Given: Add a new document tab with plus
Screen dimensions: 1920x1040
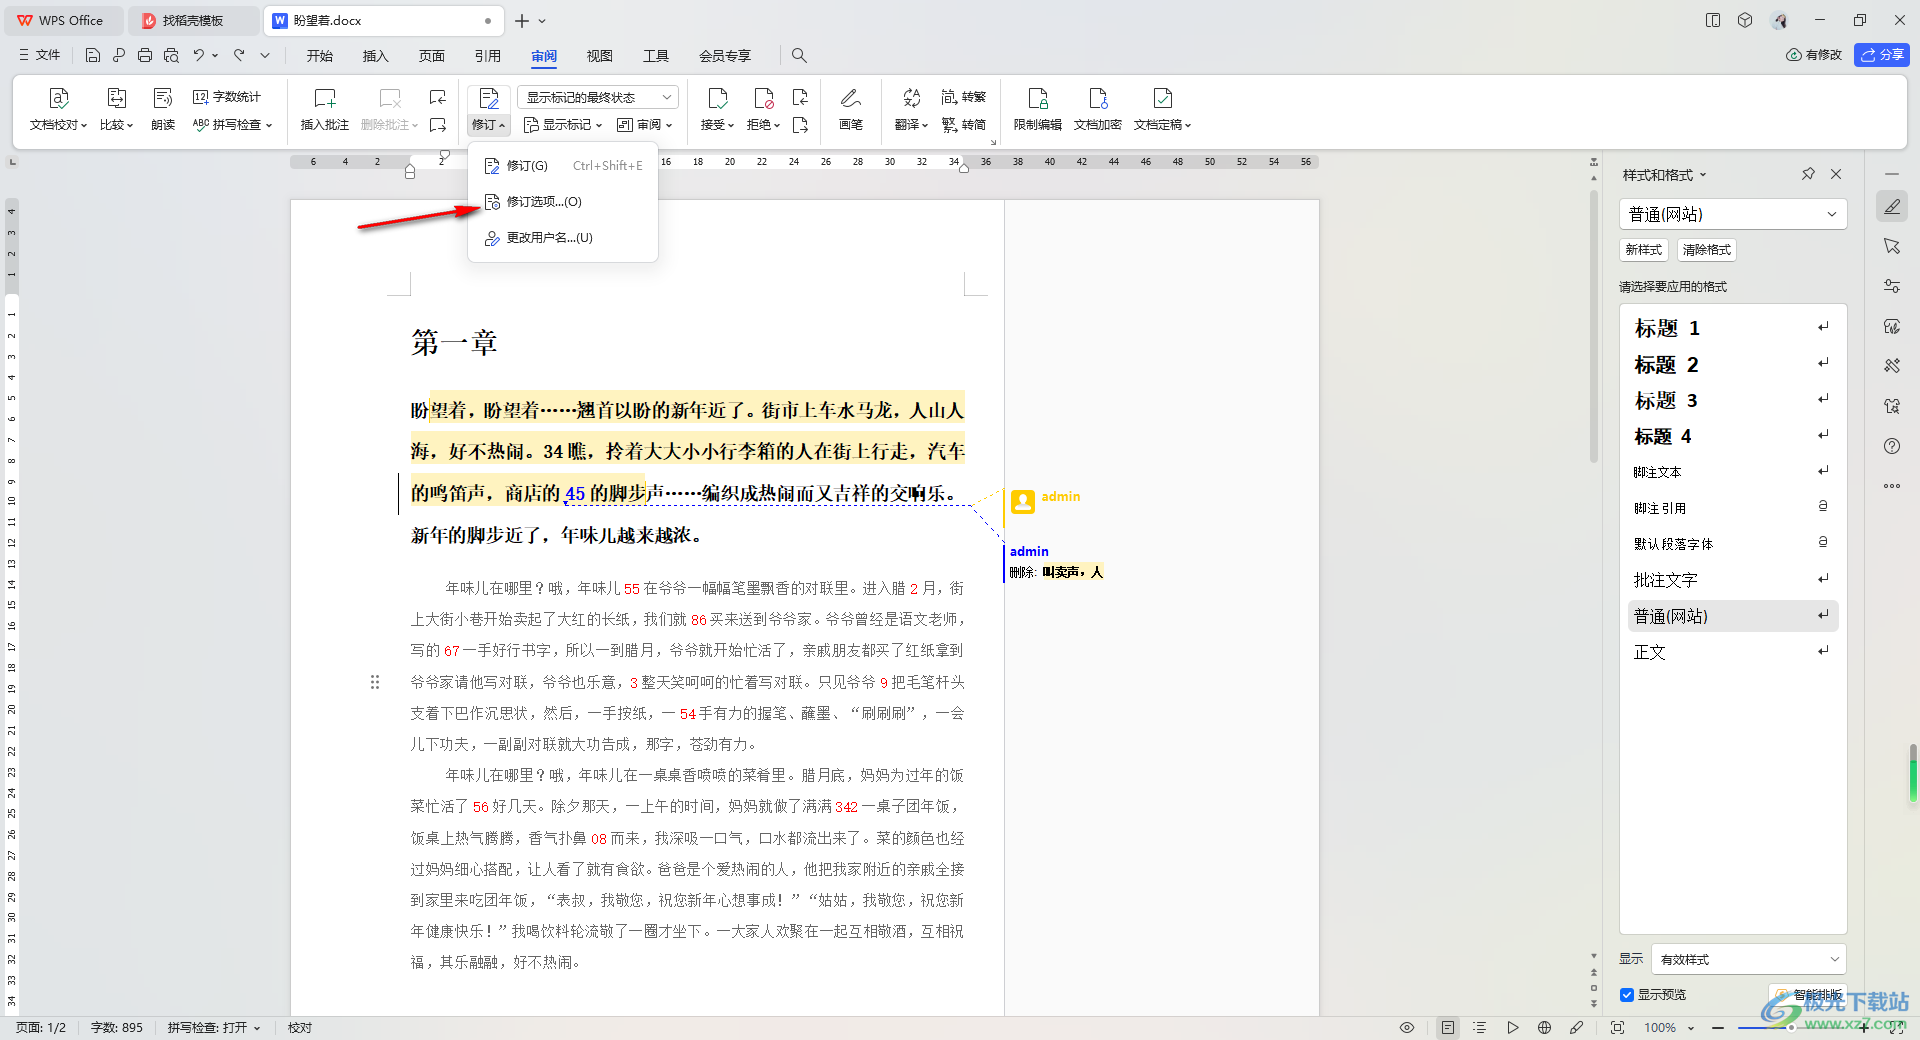Looking at the screenshot, I should point(522,20).
